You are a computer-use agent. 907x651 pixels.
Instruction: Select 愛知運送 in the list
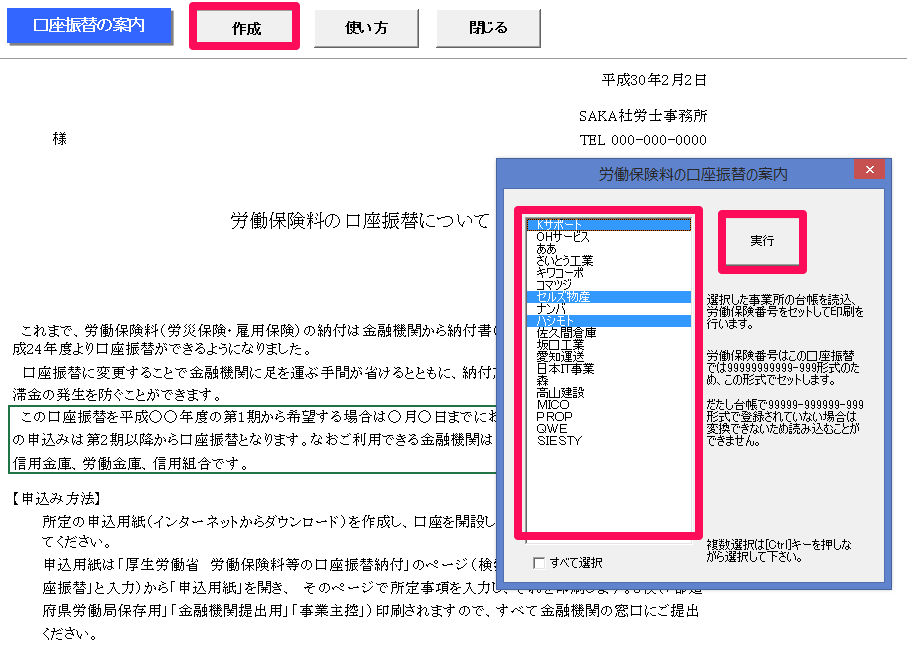(x=609, y=356)
